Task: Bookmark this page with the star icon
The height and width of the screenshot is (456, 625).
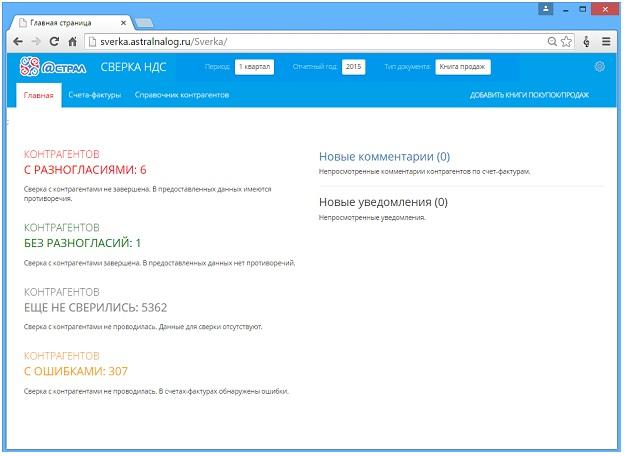Action: [x=566, y=41]
